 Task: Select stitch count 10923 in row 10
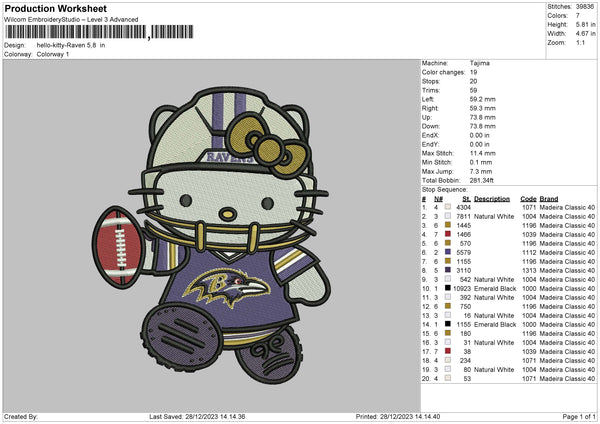tap(462, 289)
